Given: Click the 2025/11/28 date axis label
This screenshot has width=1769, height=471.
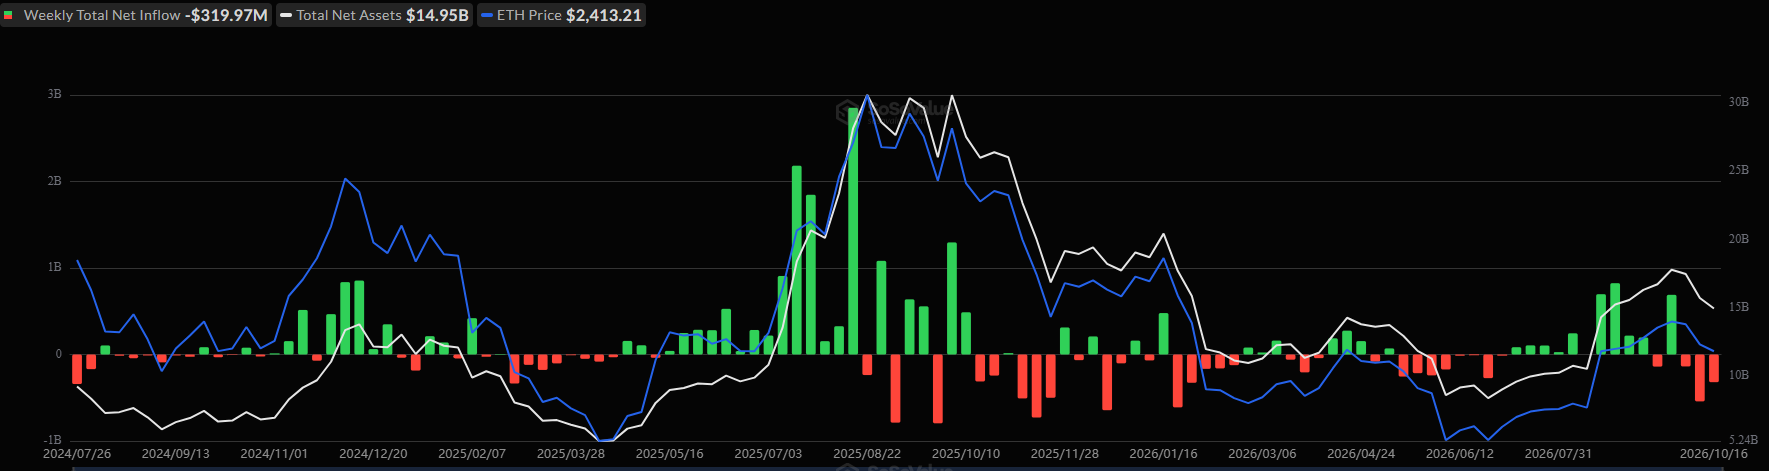Looking at the screenshot, I should [1065, 453].
